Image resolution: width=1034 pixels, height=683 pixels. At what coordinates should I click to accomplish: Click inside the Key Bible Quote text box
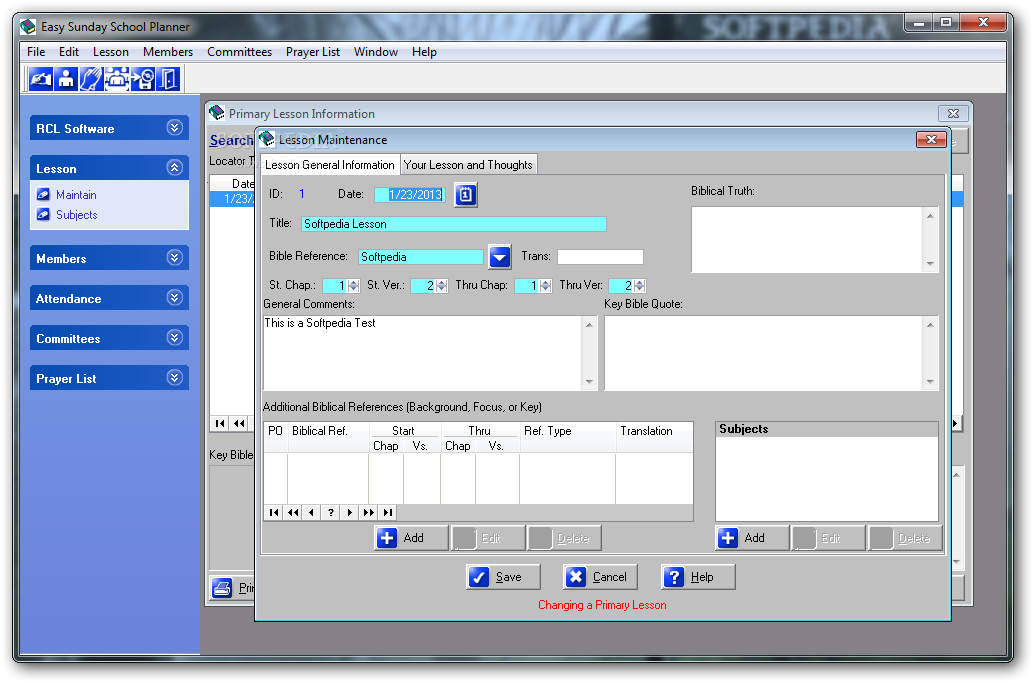764,353
